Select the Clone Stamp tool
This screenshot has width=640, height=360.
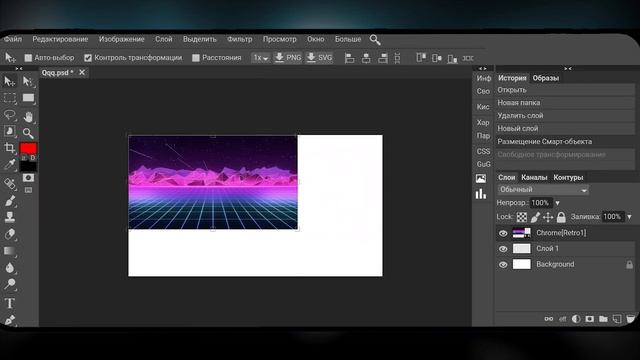pyautogui.click(x=10, y=217)
